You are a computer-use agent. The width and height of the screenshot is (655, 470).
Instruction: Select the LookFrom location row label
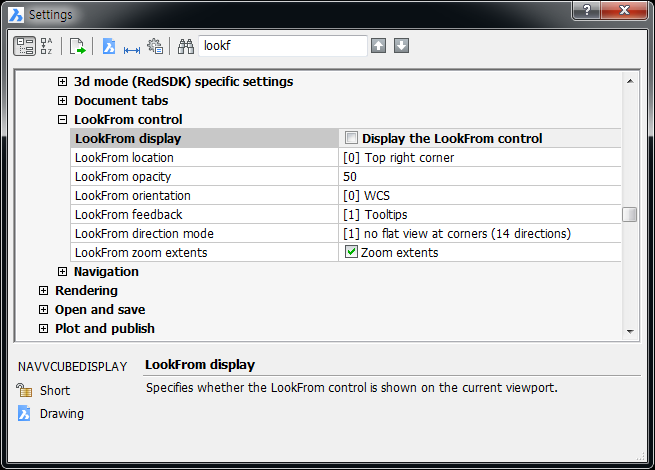(205, 158)
